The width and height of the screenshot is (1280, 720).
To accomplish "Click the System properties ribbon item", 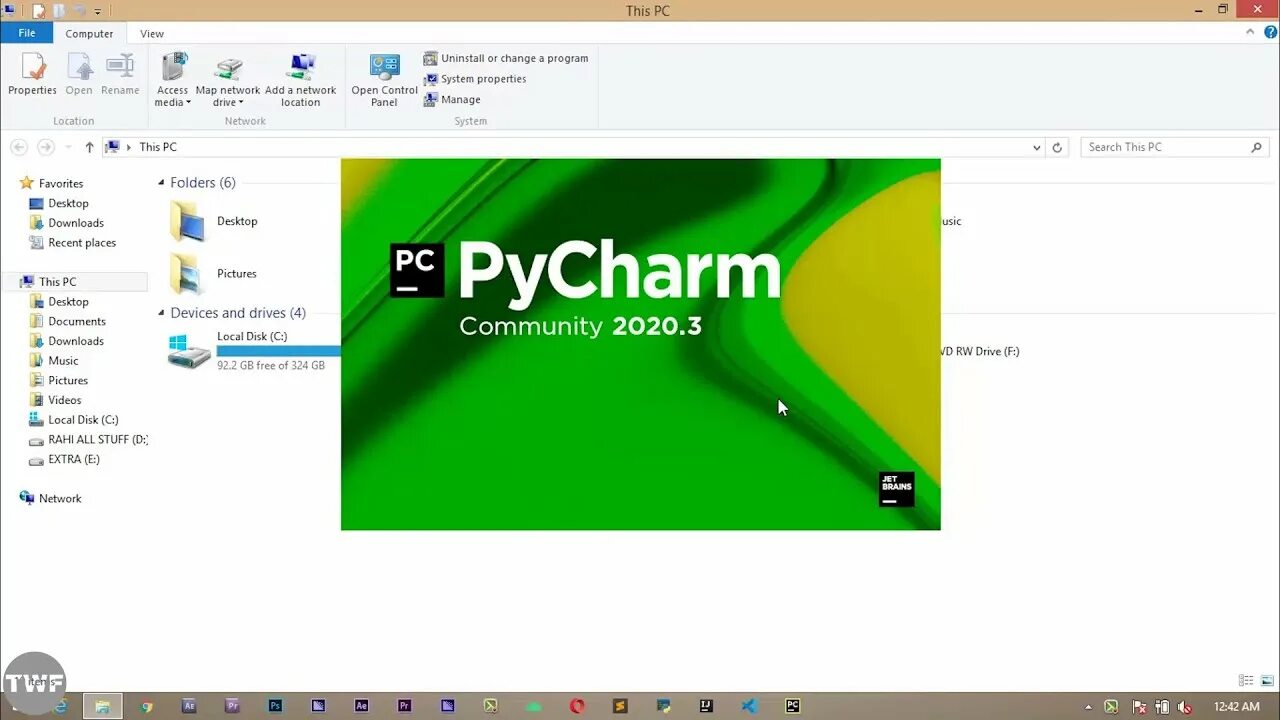I will coord(475,79).
